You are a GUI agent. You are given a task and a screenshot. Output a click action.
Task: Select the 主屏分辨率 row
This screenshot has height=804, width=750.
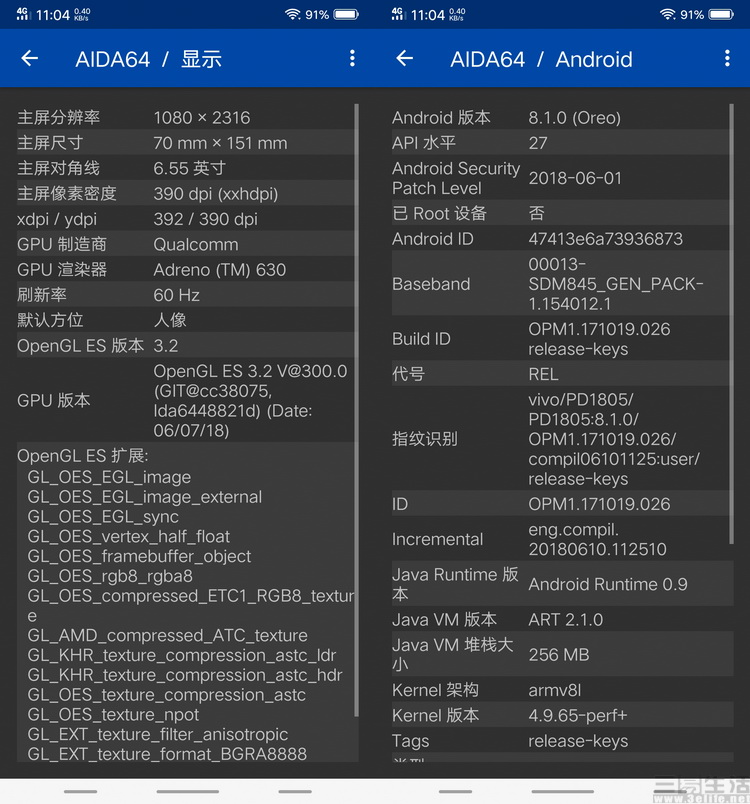click(x=185, y=118)
